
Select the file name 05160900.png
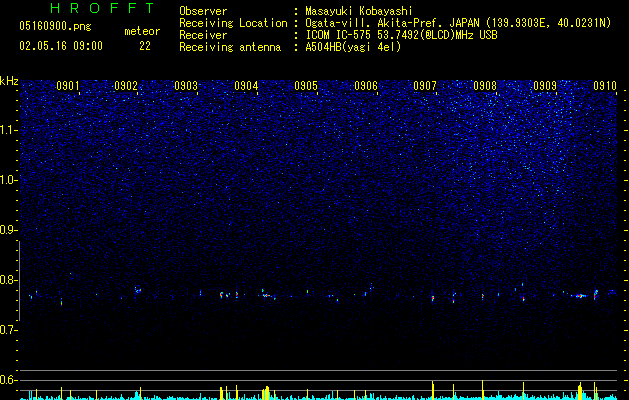click(x=55, y=26)
